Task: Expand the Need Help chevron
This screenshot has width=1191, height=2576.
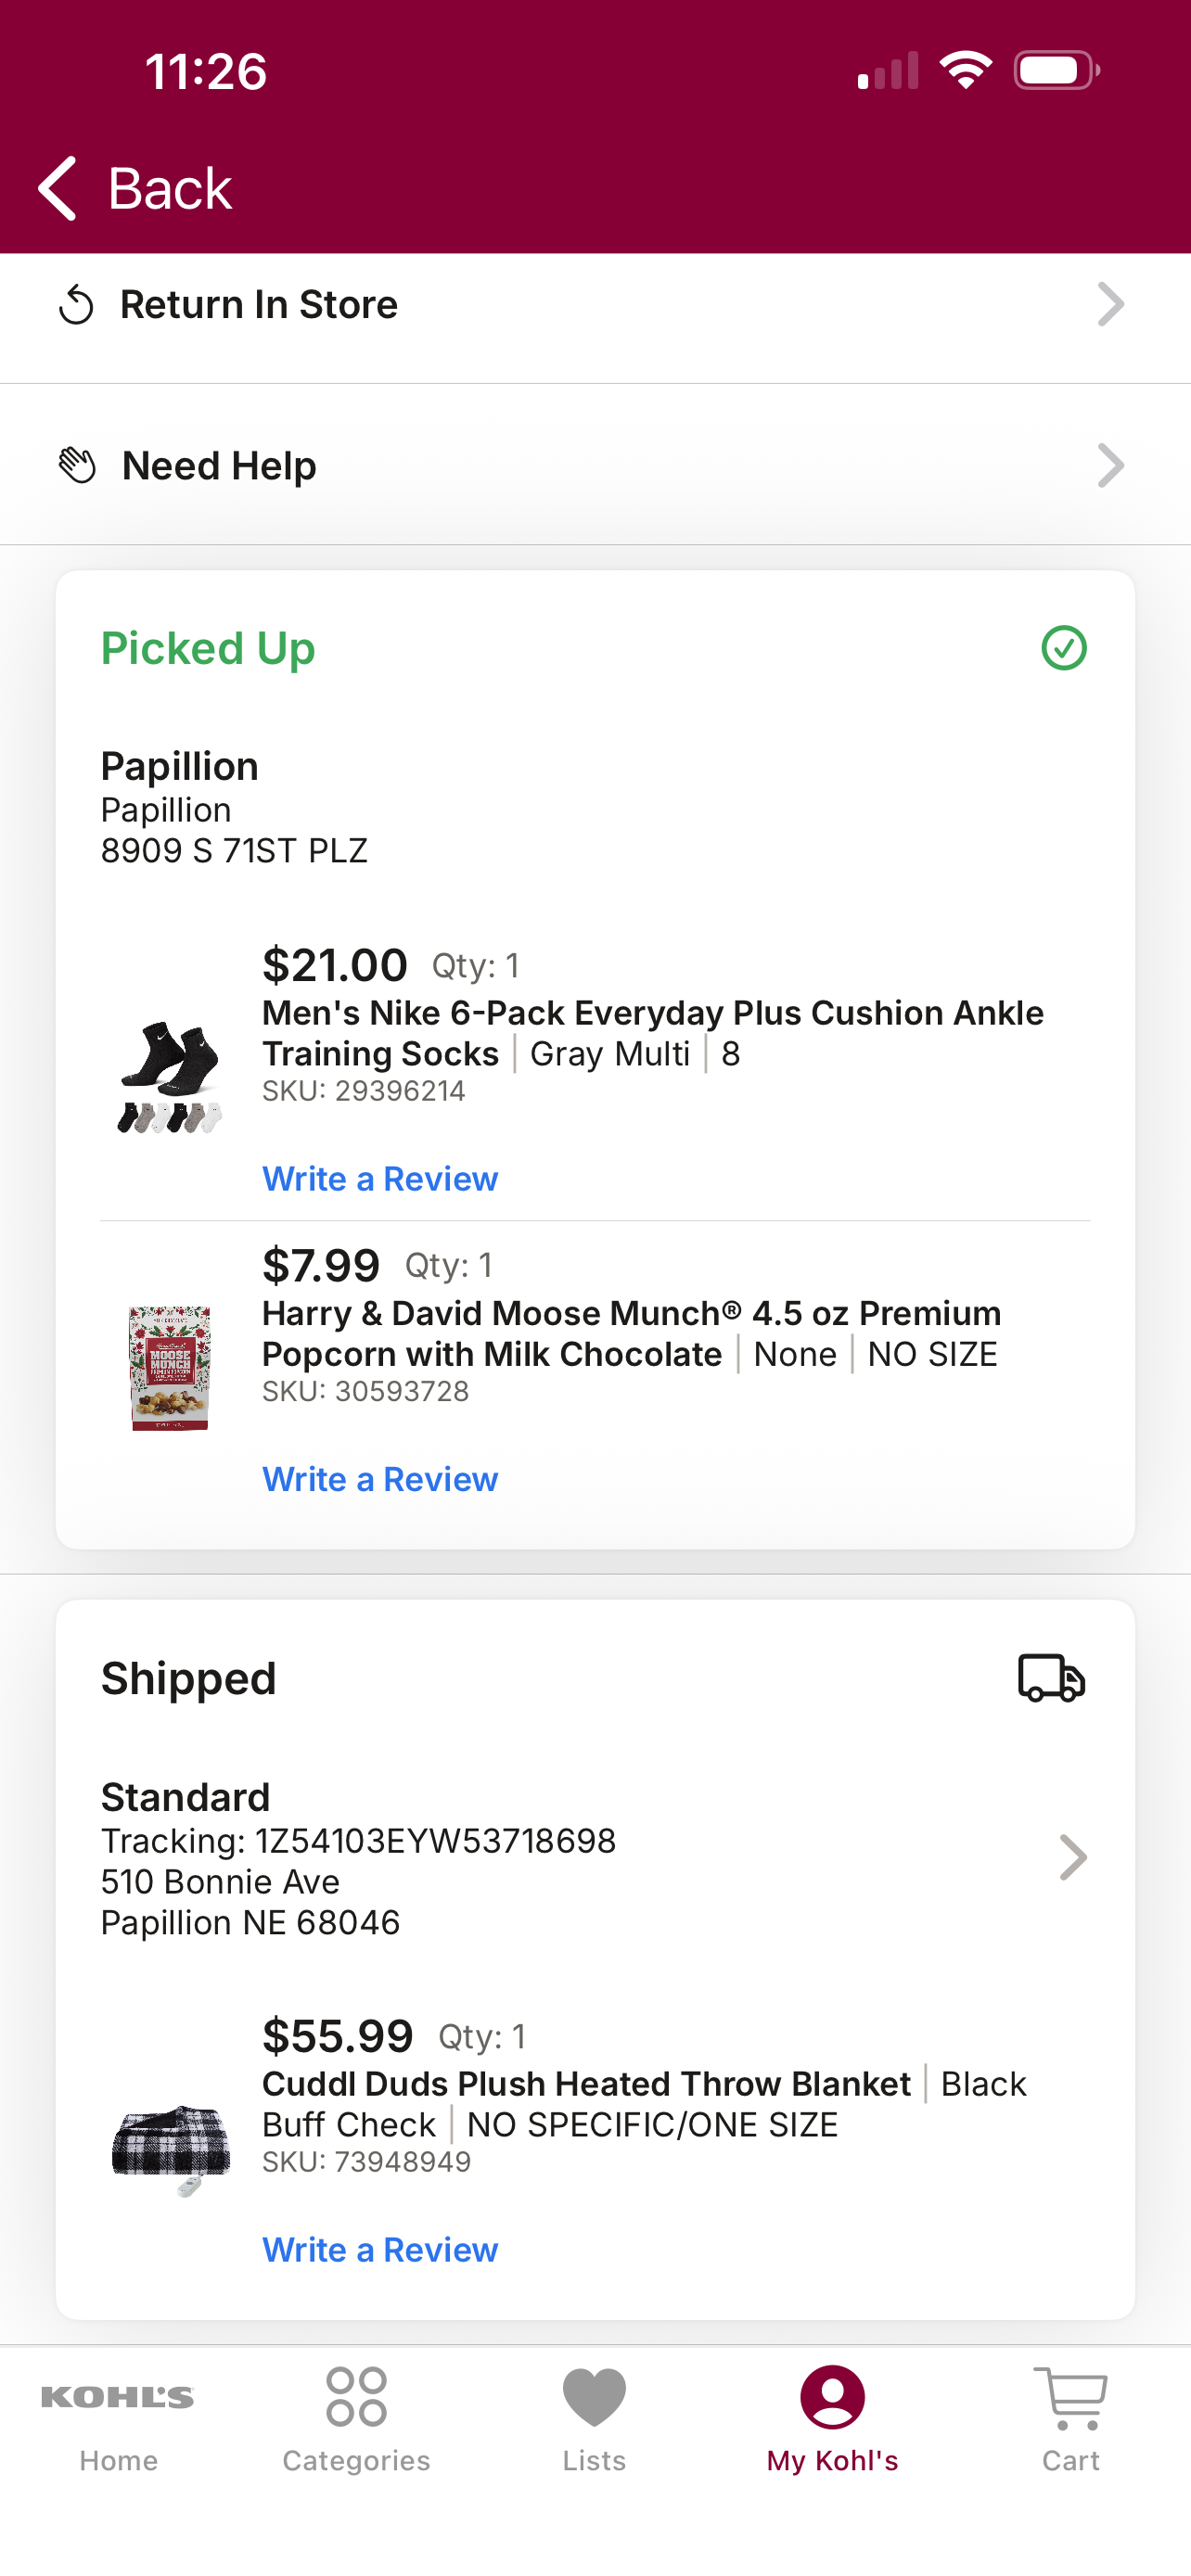Action: 1110,465
